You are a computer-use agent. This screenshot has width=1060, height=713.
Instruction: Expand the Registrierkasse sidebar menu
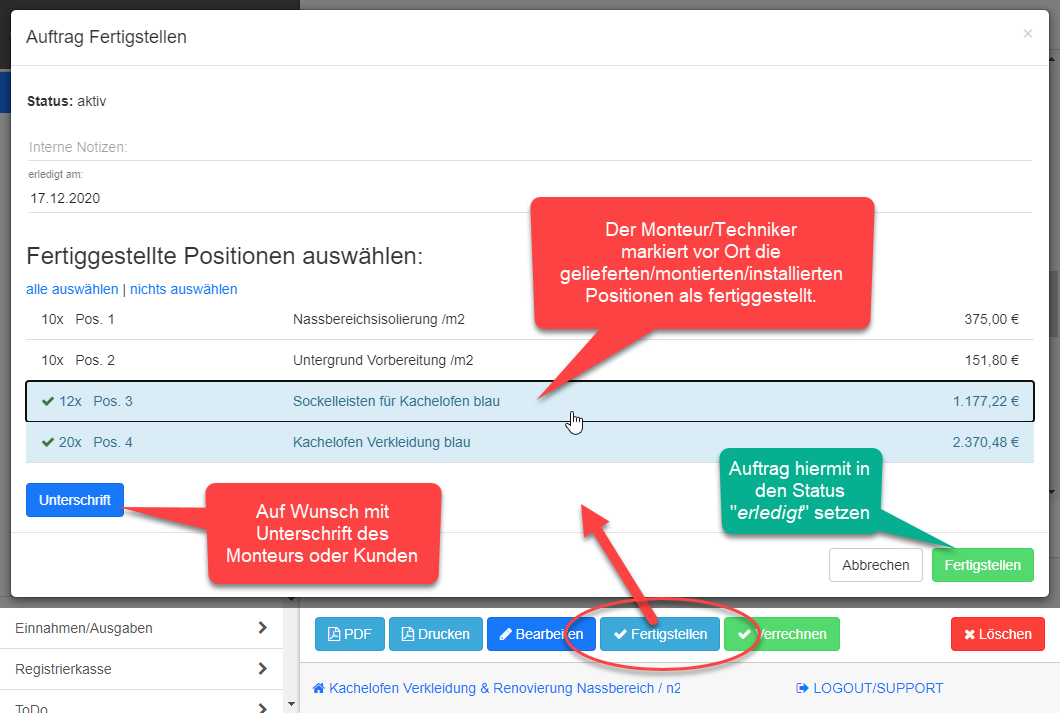tap(142, 668)
